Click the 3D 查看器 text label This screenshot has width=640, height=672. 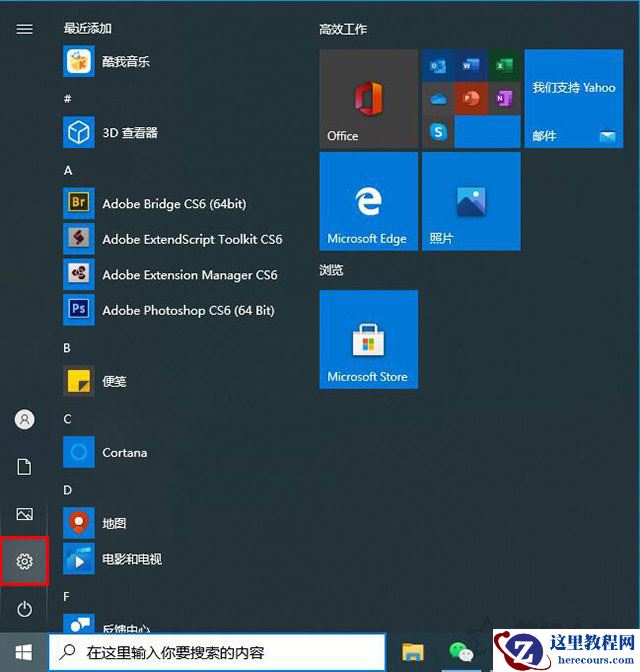pos(130,132)
